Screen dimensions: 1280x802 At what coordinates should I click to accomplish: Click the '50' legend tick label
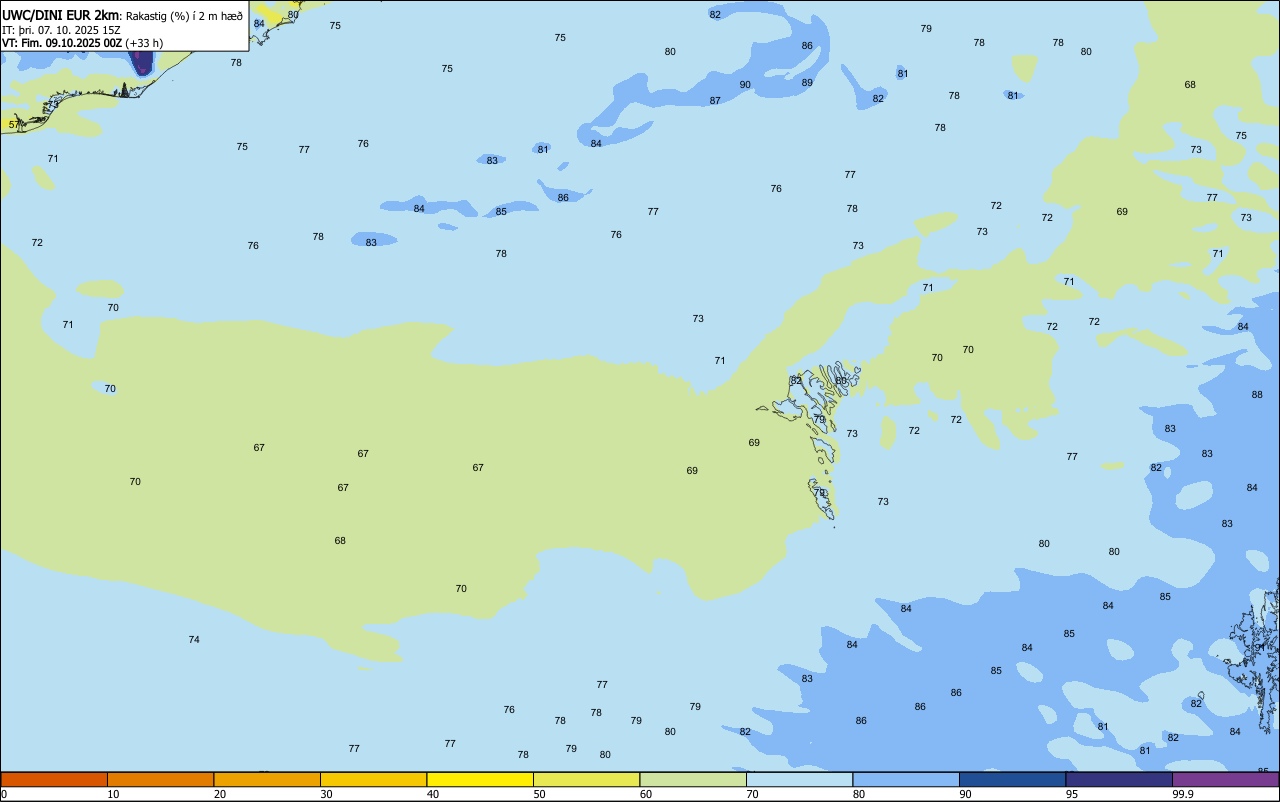(x=539, y=794)
